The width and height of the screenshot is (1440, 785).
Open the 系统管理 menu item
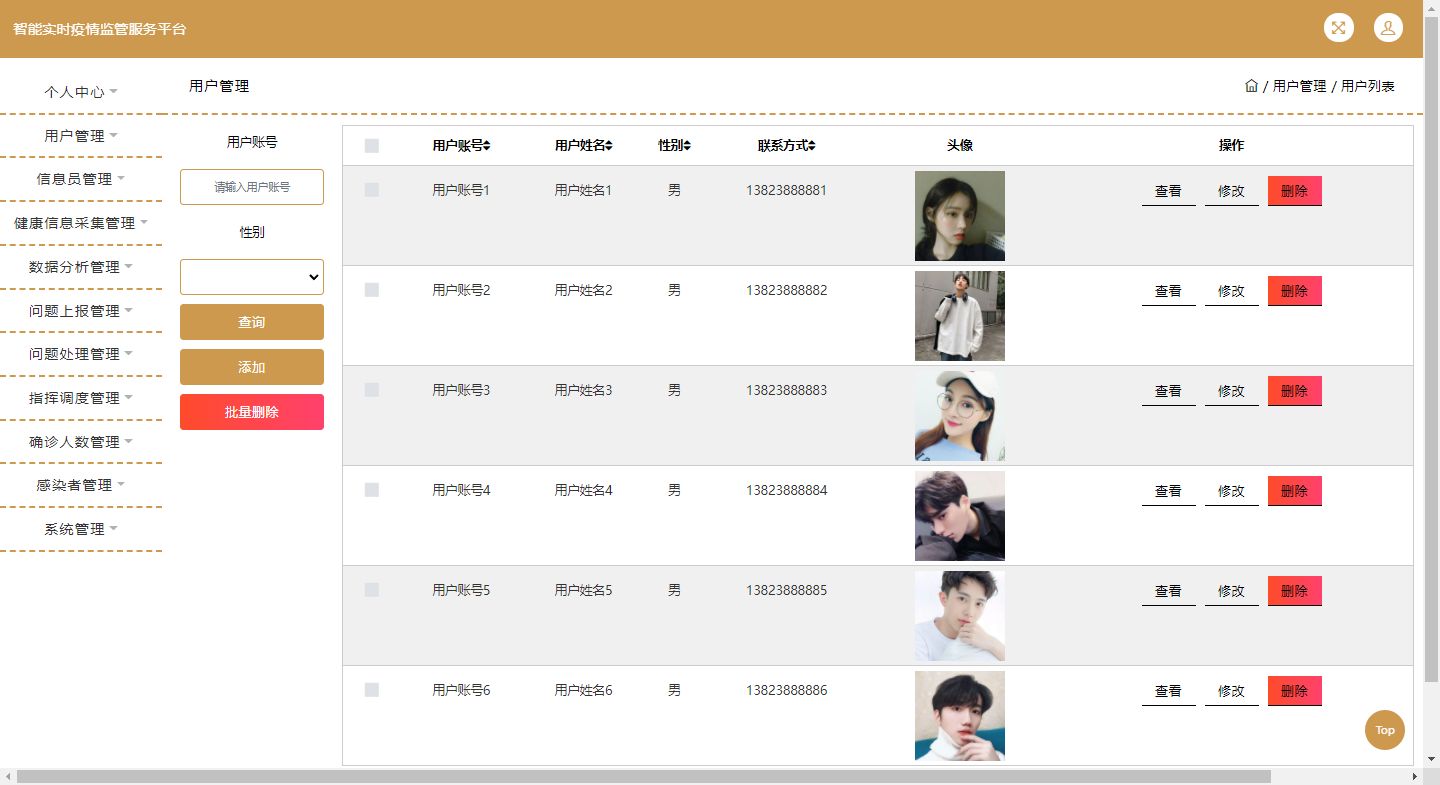pyautogui.click(x=81, y=529)
